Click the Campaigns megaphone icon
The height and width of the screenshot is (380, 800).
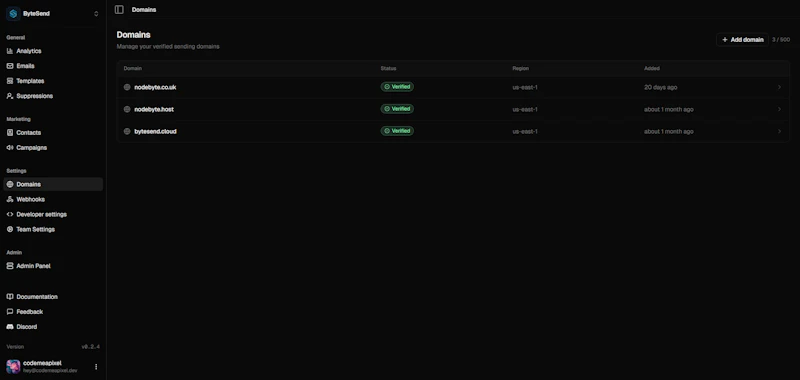(10, 147)
